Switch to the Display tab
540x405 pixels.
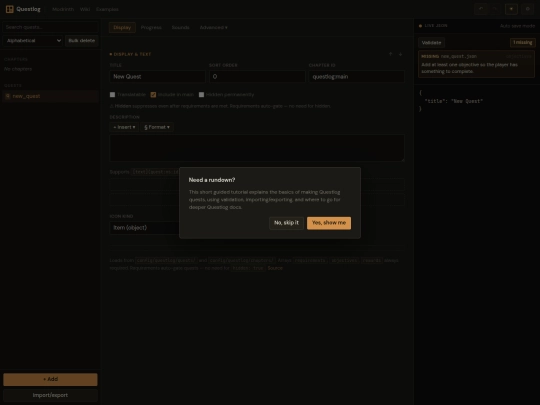coord(122,28)
